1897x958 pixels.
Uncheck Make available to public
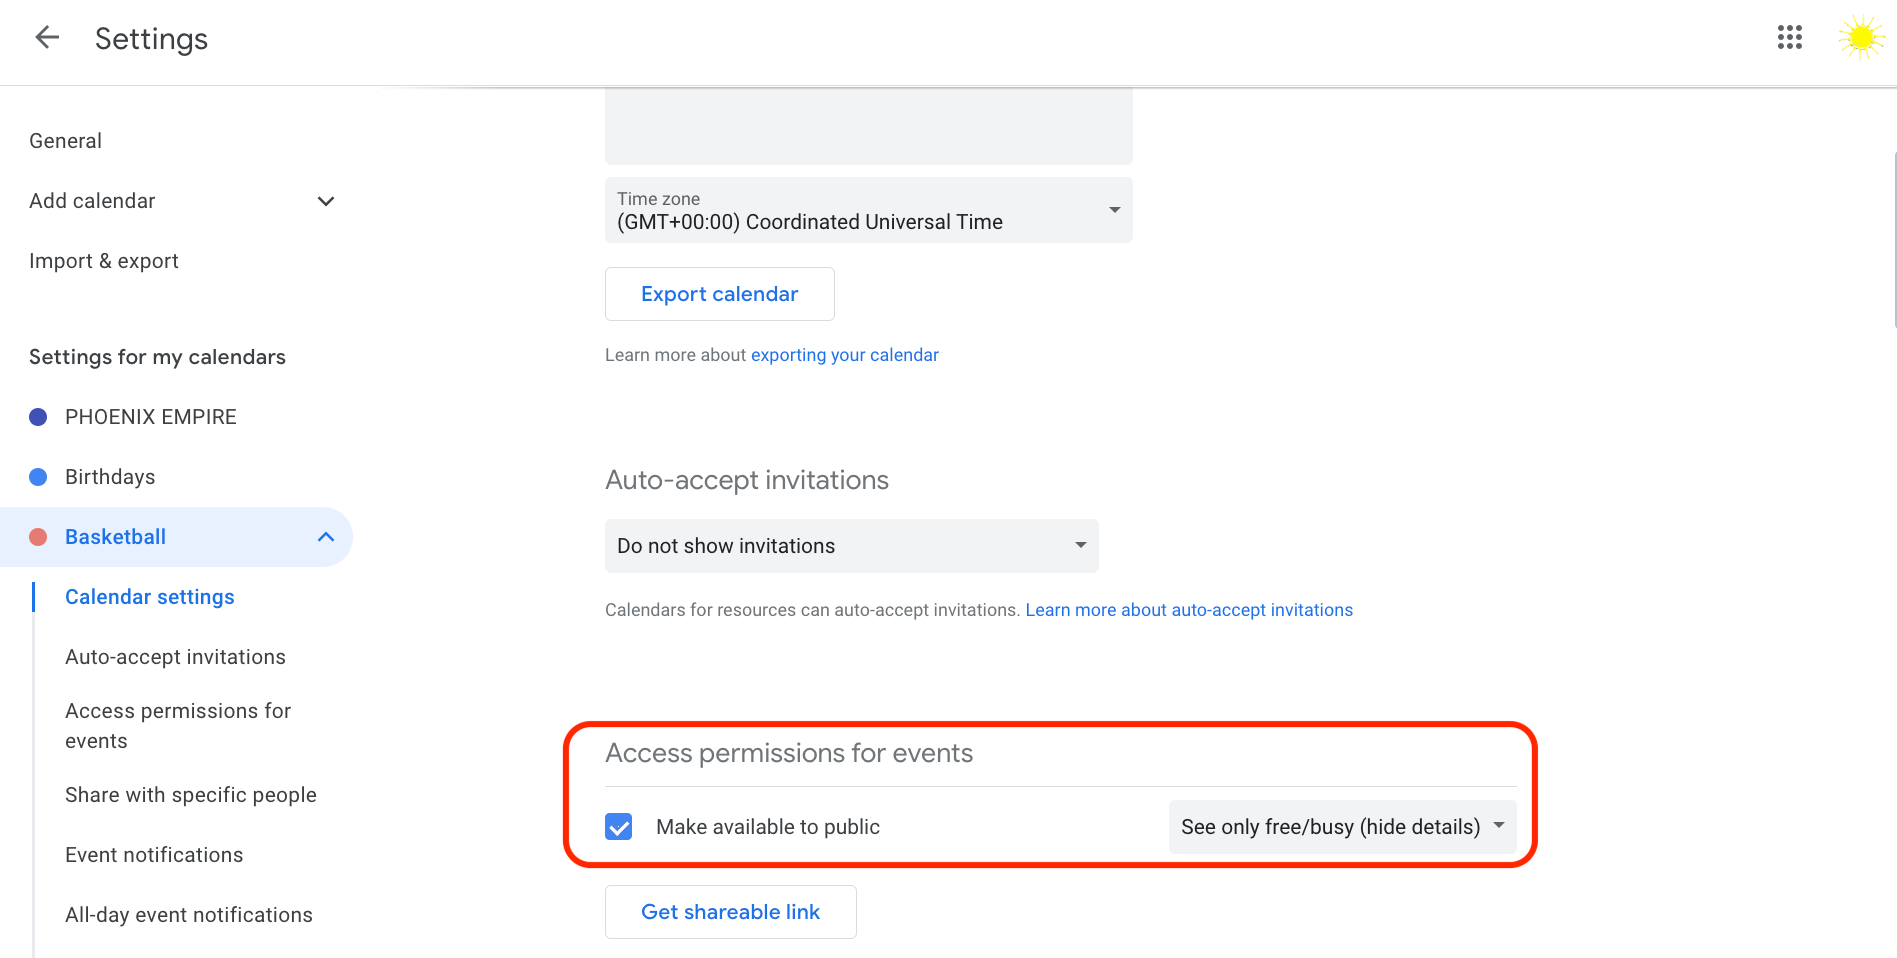pos(619,827)
